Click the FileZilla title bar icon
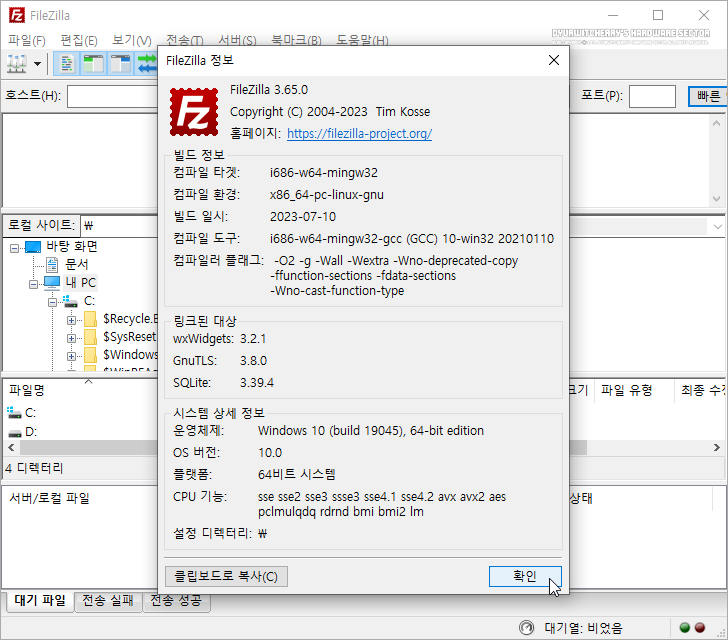728x640 pixels. (x=17, y=15)
